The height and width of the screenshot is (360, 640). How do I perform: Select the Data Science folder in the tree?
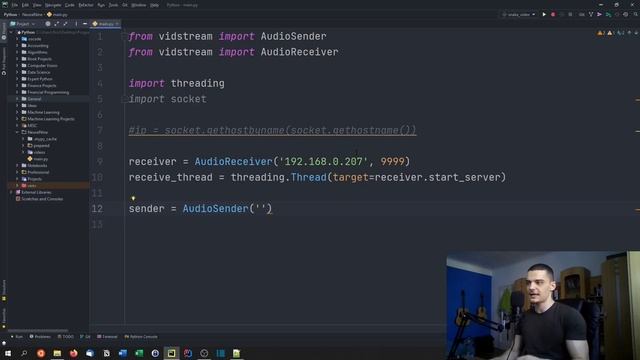[x=36, y=72]
